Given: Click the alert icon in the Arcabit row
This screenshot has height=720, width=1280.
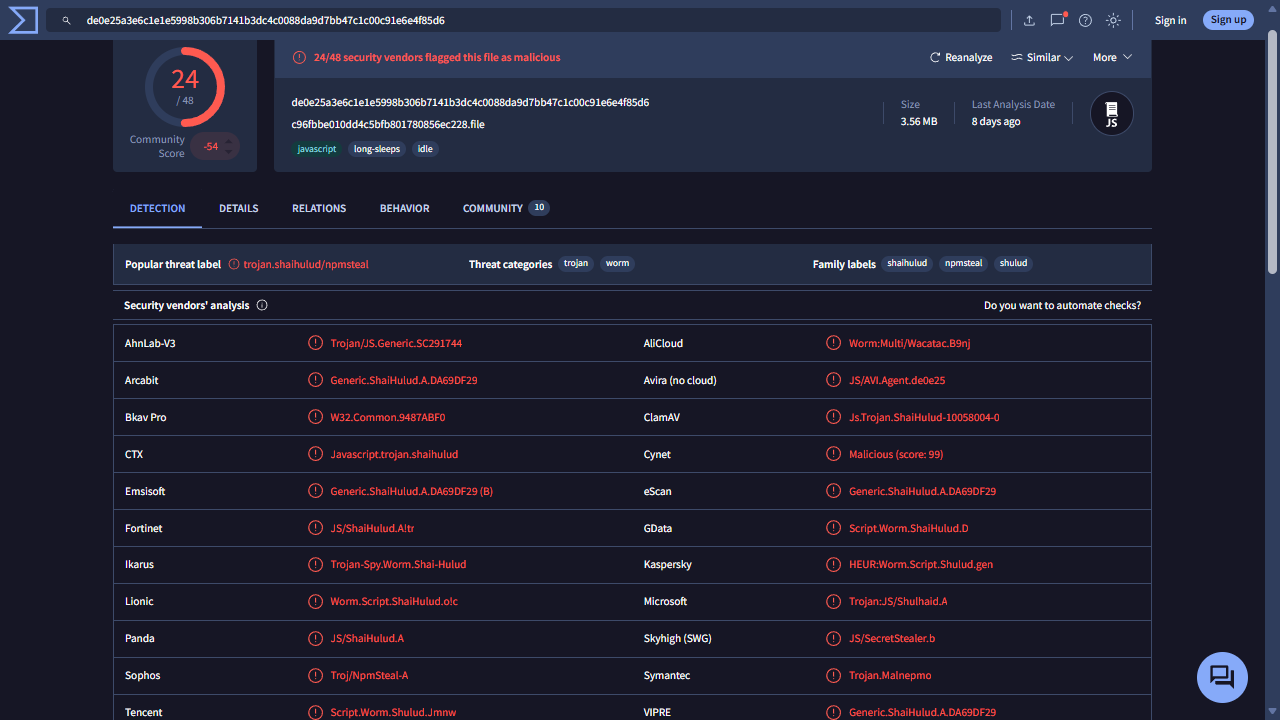Looking at the screenshot, I should pyautogui.click(x=315, y=380).
